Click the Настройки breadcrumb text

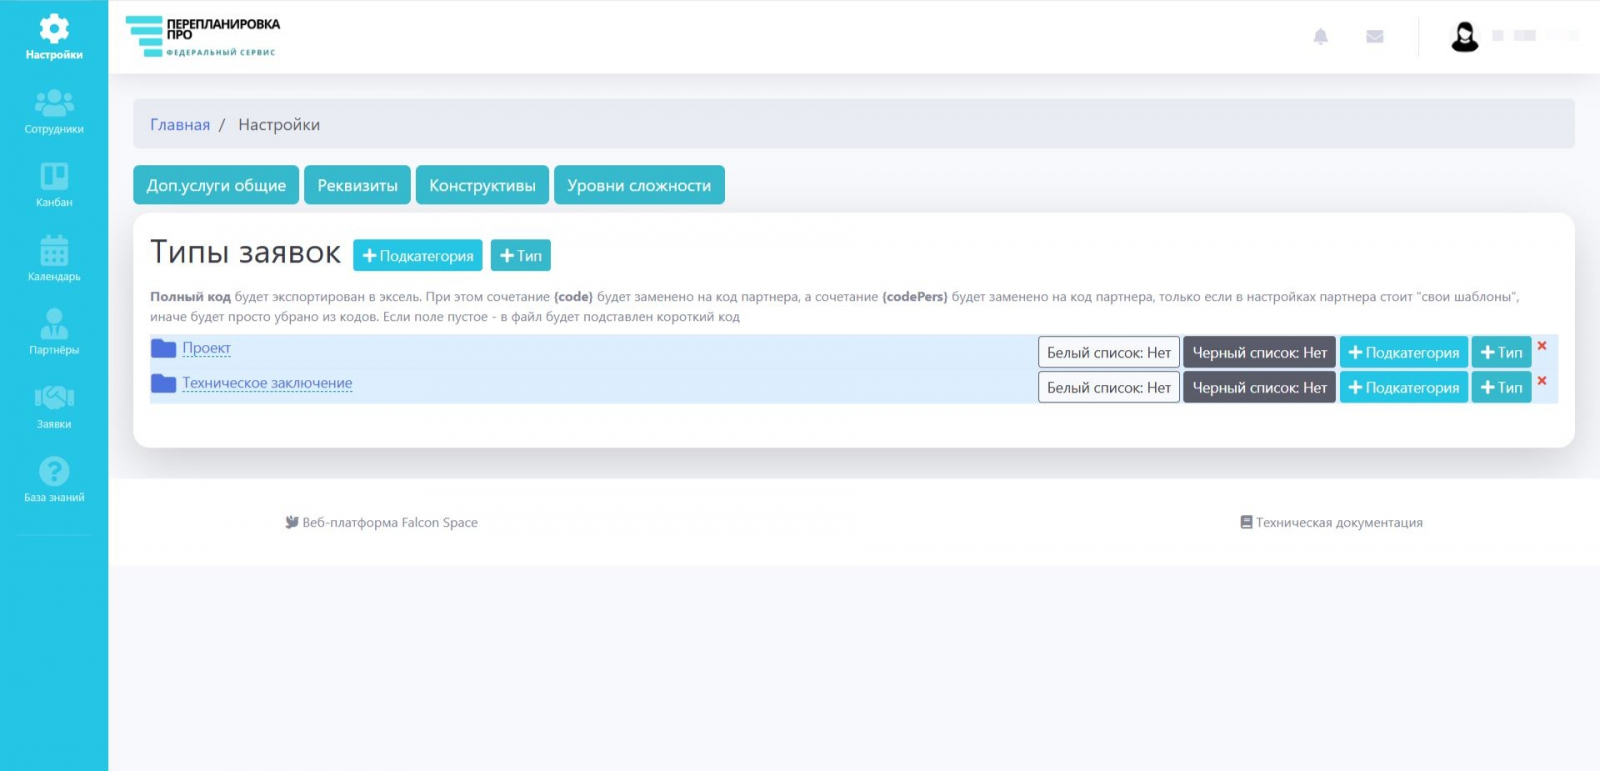279,124
